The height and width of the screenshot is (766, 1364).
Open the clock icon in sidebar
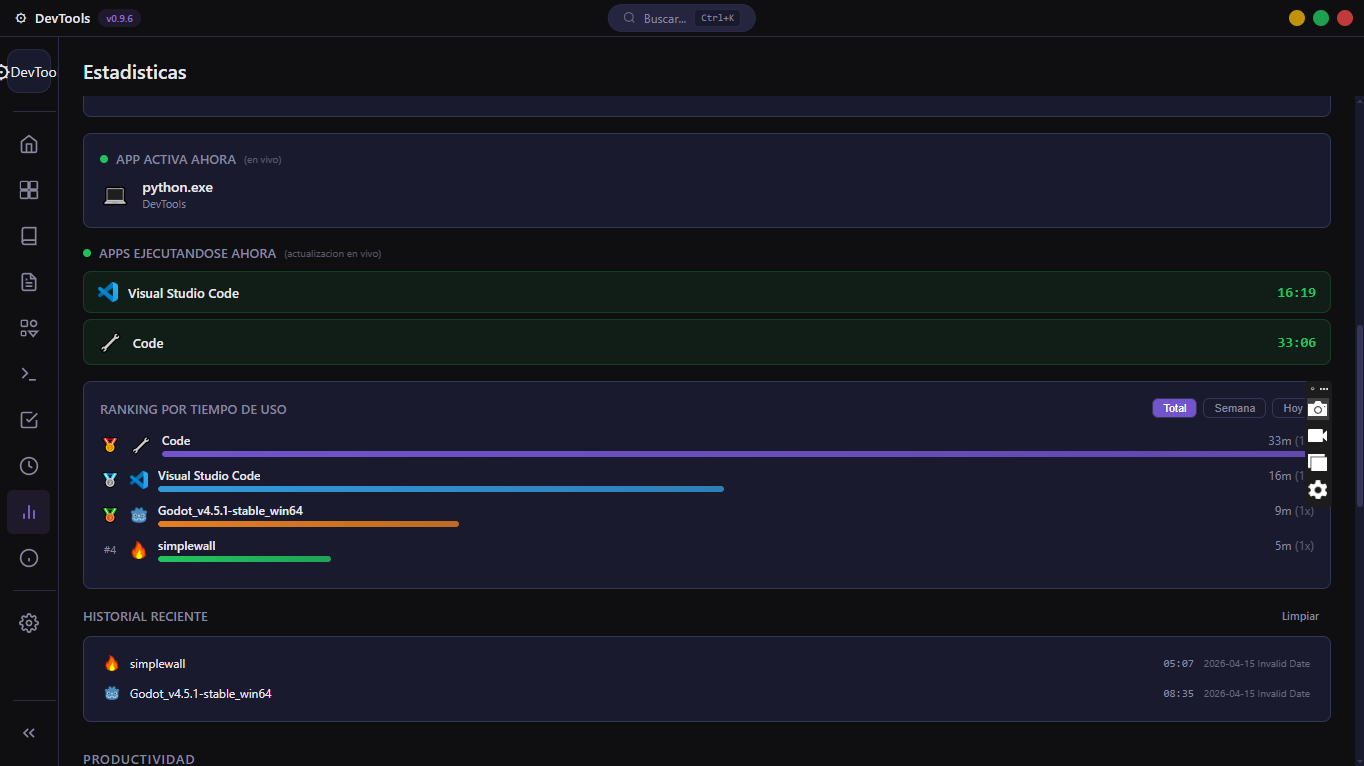pyautogui.click(x=29, y=466)
